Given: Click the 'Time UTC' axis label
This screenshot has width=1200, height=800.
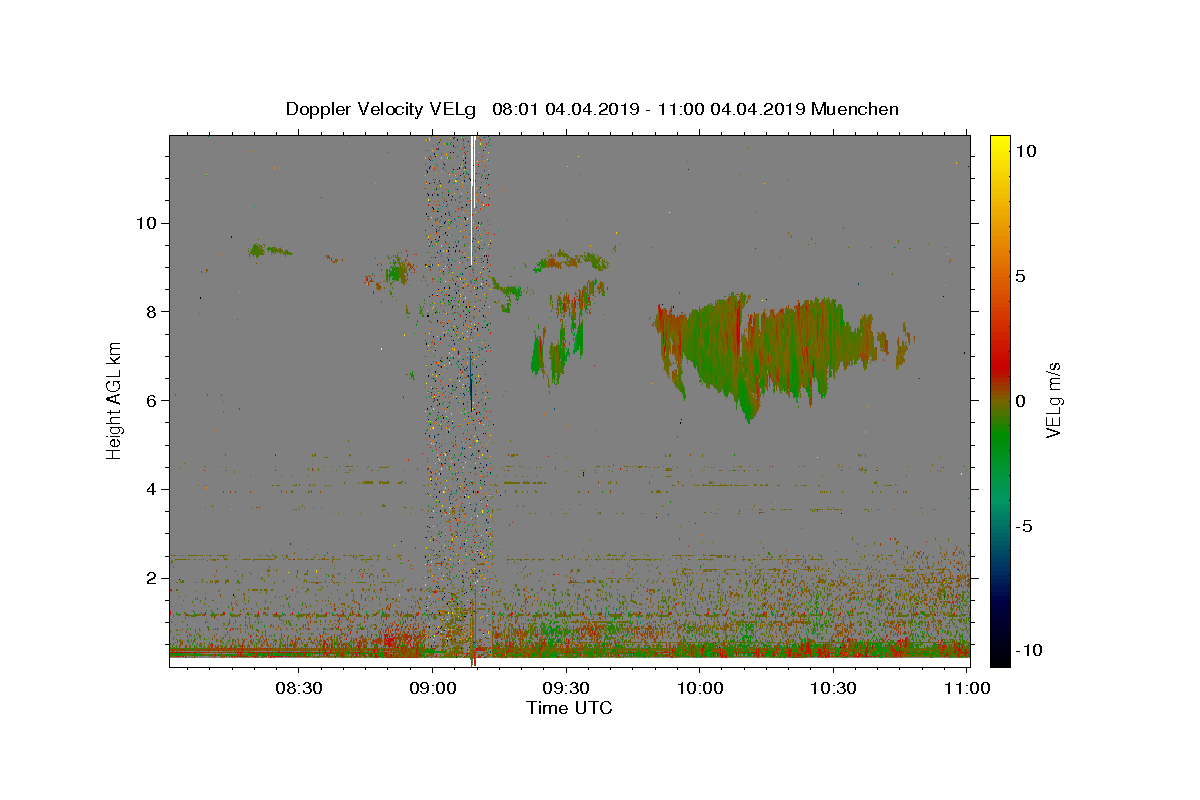Looking at the screenshot, I should click(569, 708).
